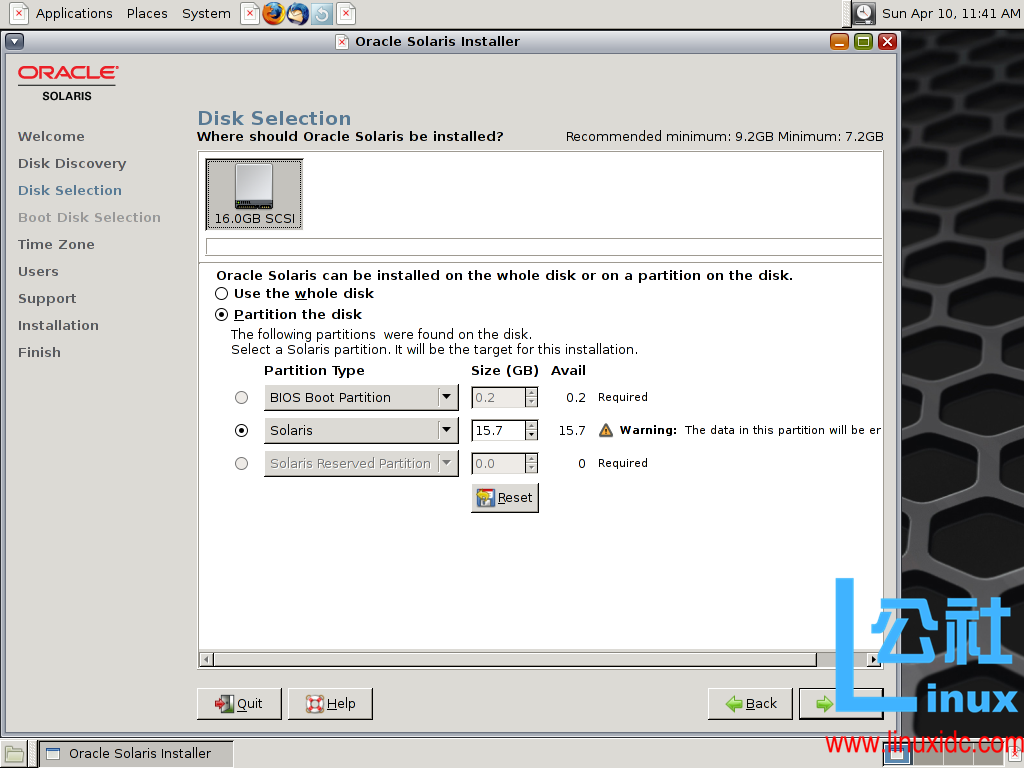Launch Firefox from the top panel
This screenshot has width=1024, height=768.
[x=274, y=13]
